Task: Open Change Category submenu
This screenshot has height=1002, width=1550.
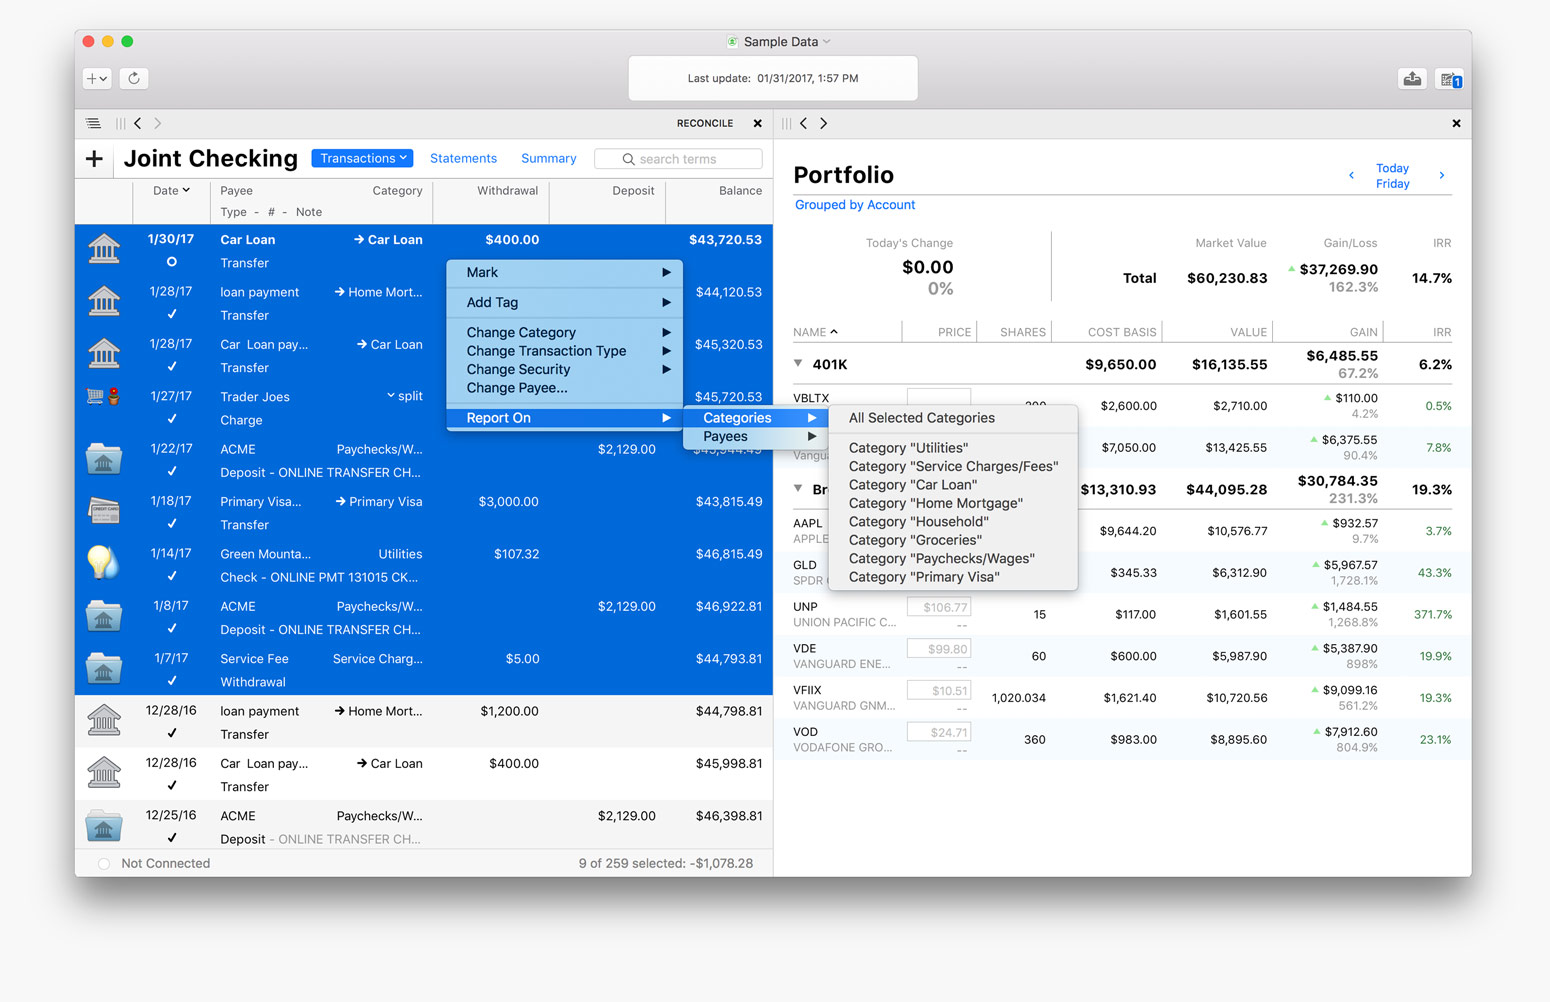Action: tap(565, 332)
